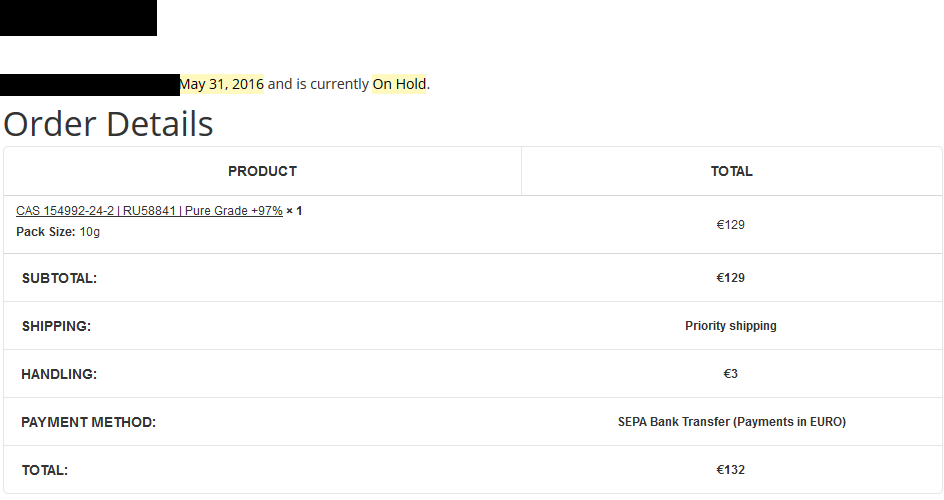Click the SEPA Bank Transfer payment text
944x500 pixels.
tap(731, 422)
